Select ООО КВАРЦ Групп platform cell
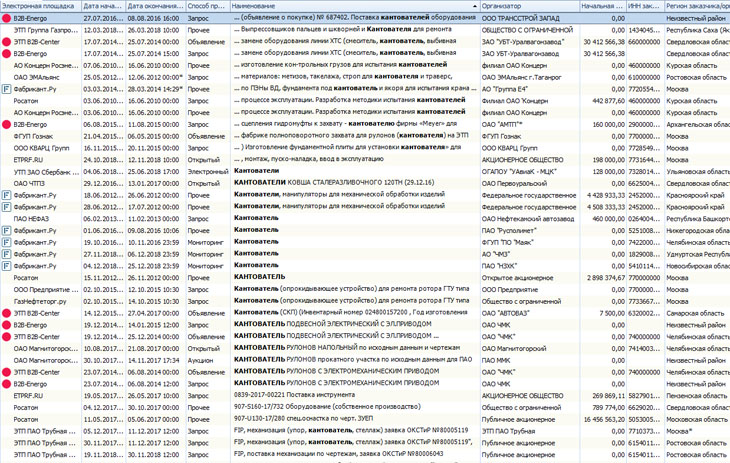The height and width of the screenshot is (463, 730). tap(41, 148)
